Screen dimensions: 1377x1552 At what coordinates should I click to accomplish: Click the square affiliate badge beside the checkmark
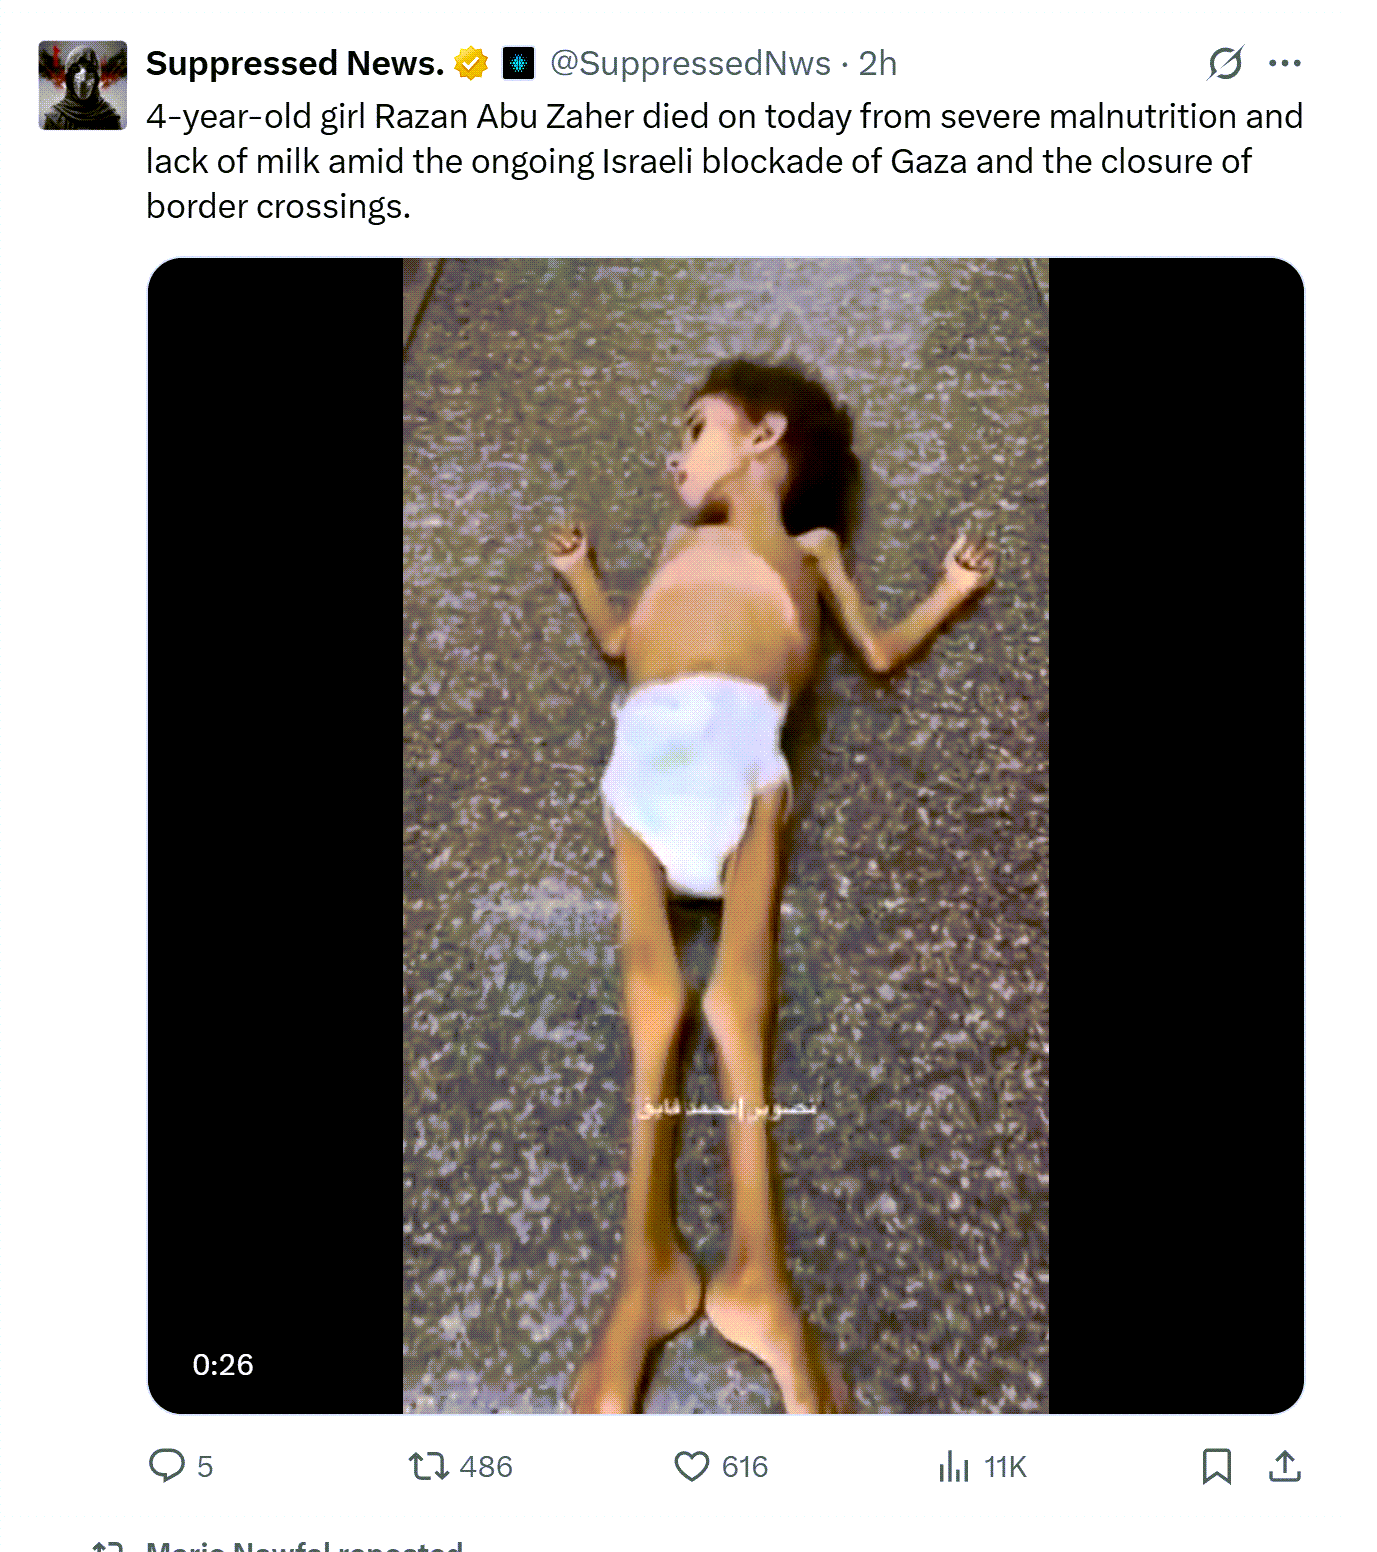click(517, 63)
